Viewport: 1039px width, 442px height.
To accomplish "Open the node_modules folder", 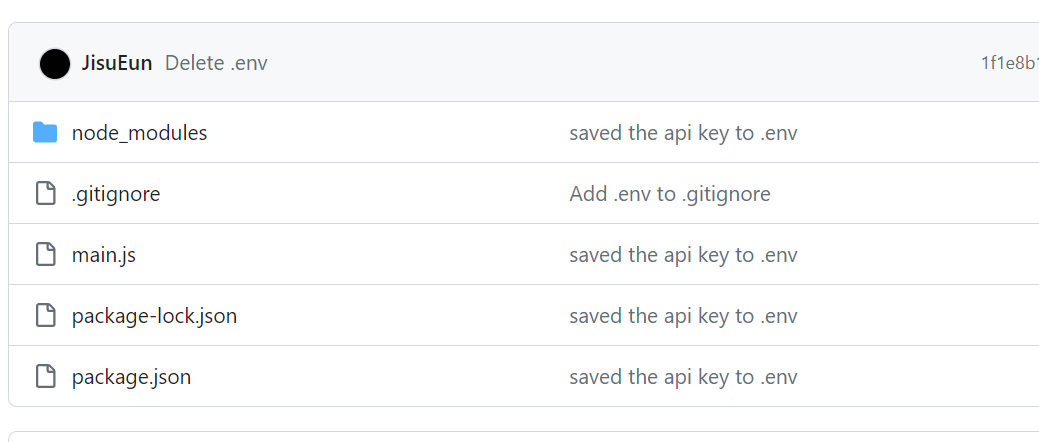I will (x=139, y=132).
